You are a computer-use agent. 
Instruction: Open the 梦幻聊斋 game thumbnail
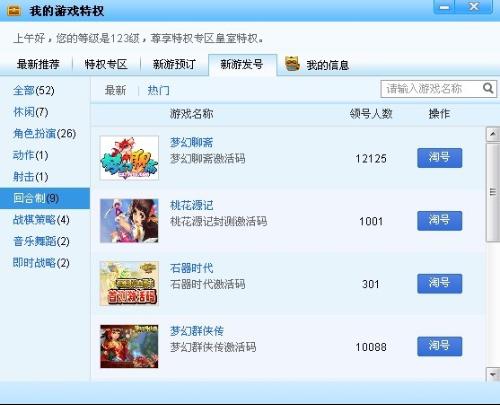click(129, 158)
